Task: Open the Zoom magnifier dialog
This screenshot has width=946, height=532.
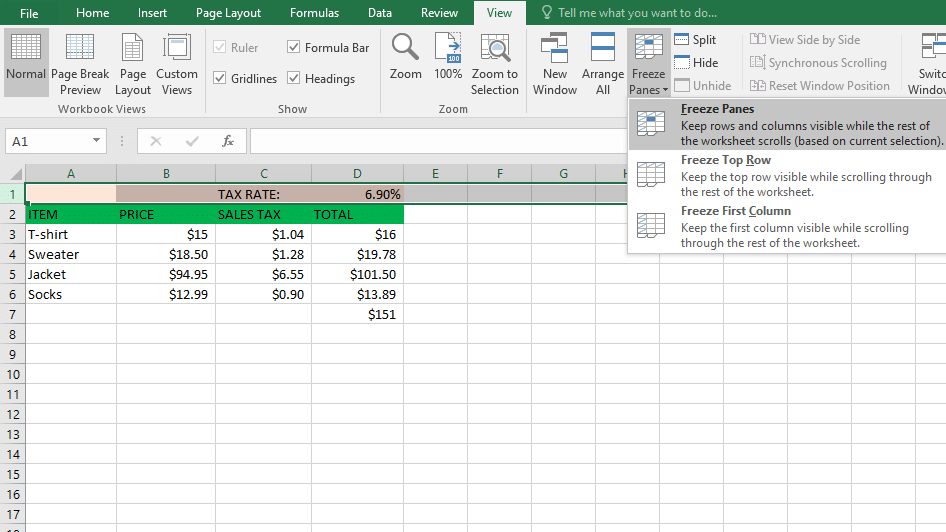Action: point(405,58)
